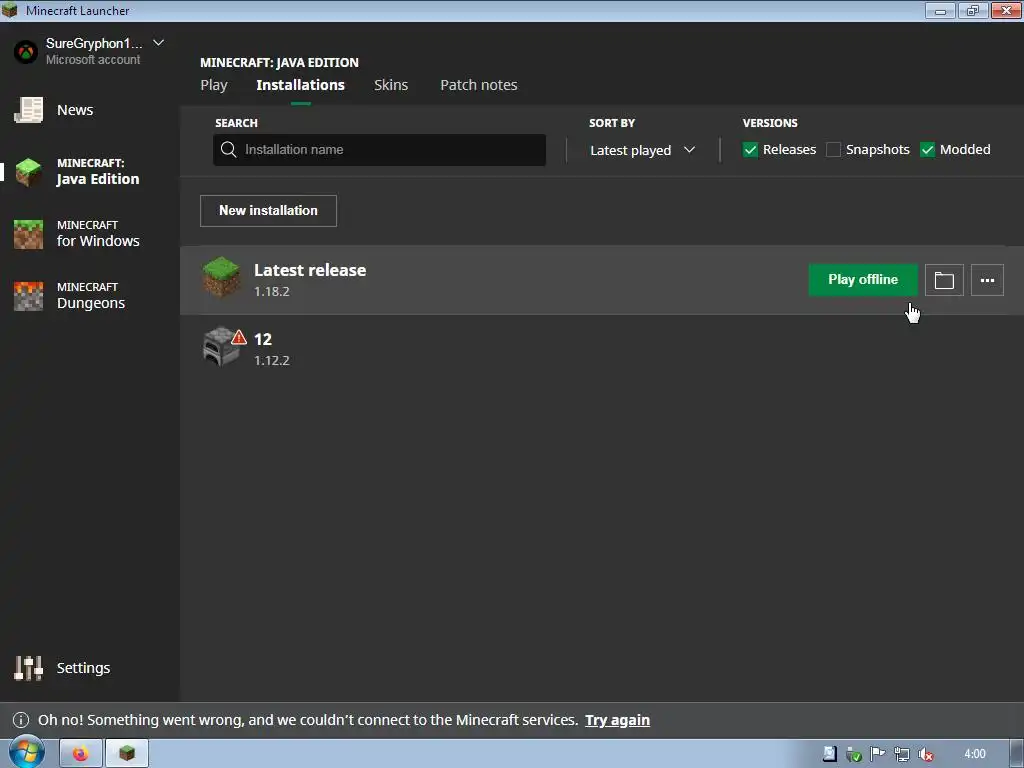Click the Play offline button
Viewport: 1024px width, 768px height.
[863, 280]
